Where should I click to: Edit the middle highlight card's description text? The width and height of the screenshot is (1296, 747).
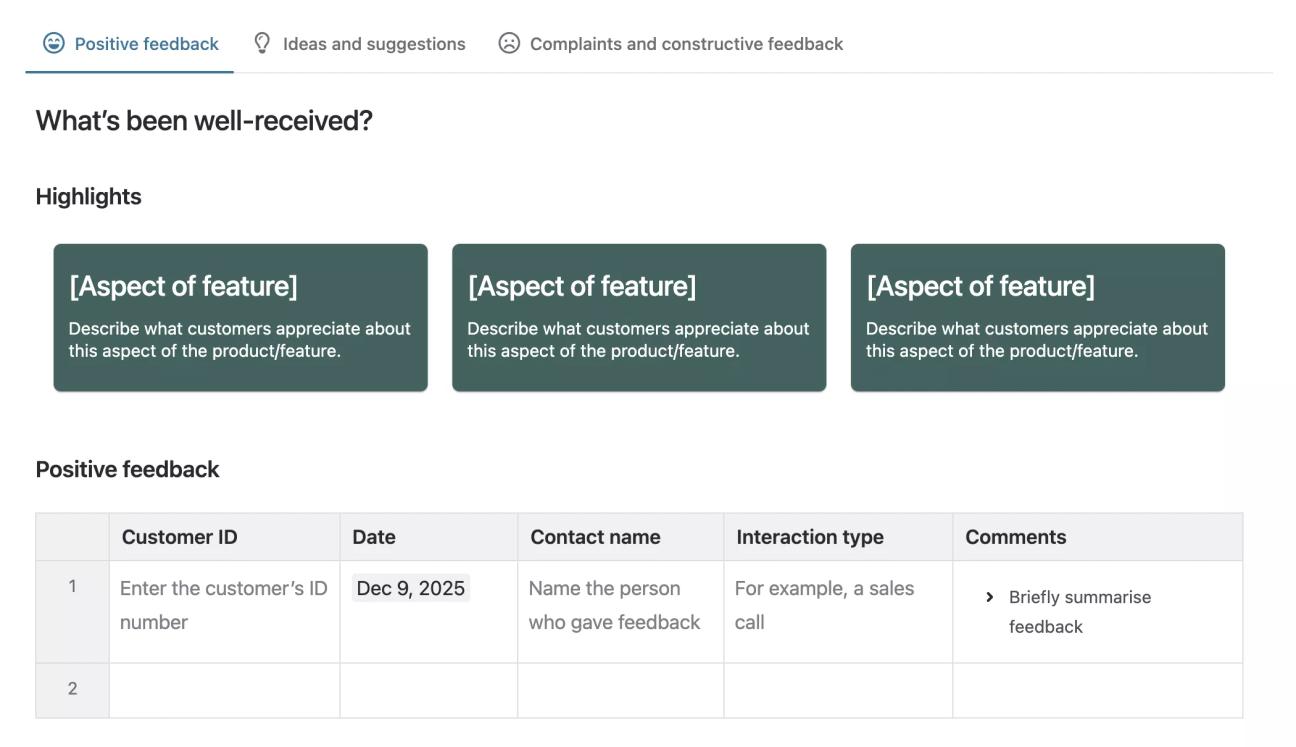tap(638, 338)
